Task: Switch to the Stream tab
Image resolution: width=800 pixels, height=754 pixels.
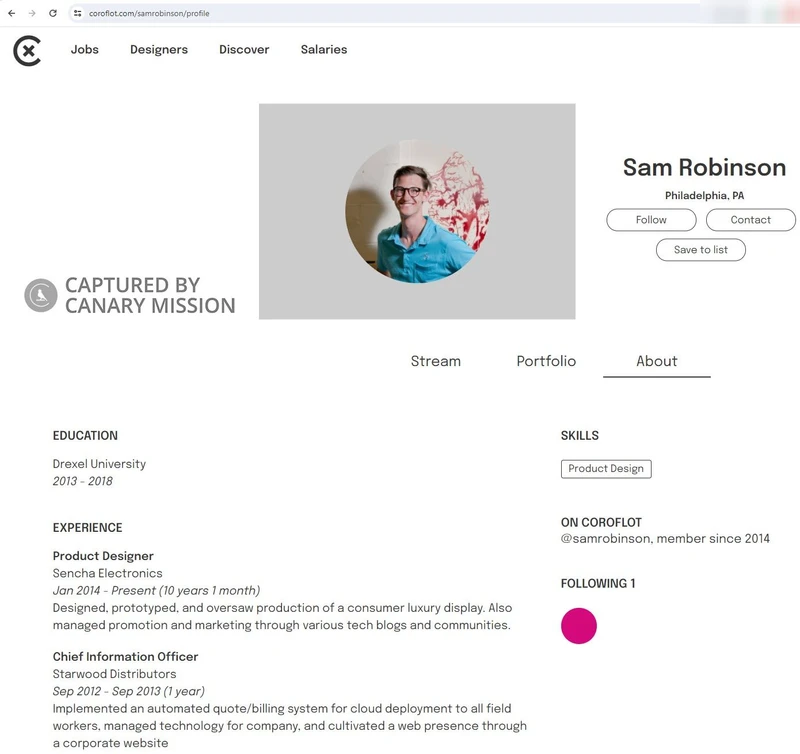Action: click(x=436, y=361)
